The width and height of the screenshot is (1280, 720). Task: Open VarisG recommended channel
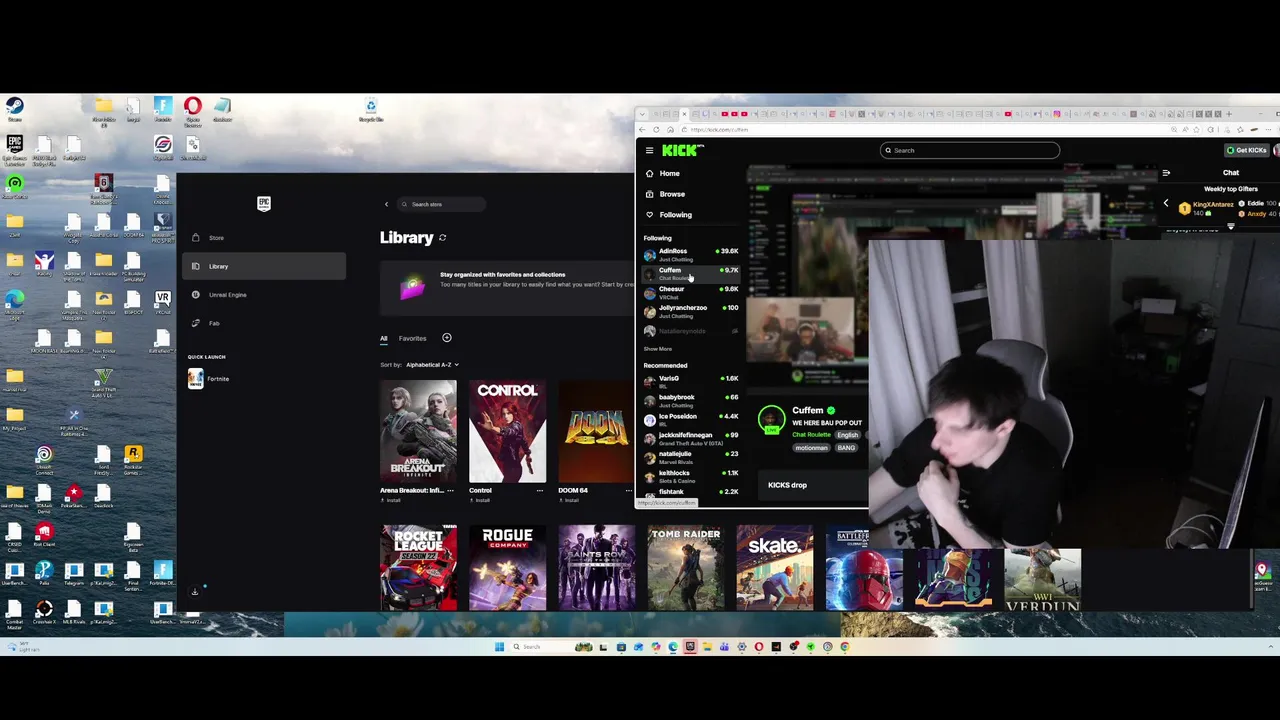pos(691,381)
